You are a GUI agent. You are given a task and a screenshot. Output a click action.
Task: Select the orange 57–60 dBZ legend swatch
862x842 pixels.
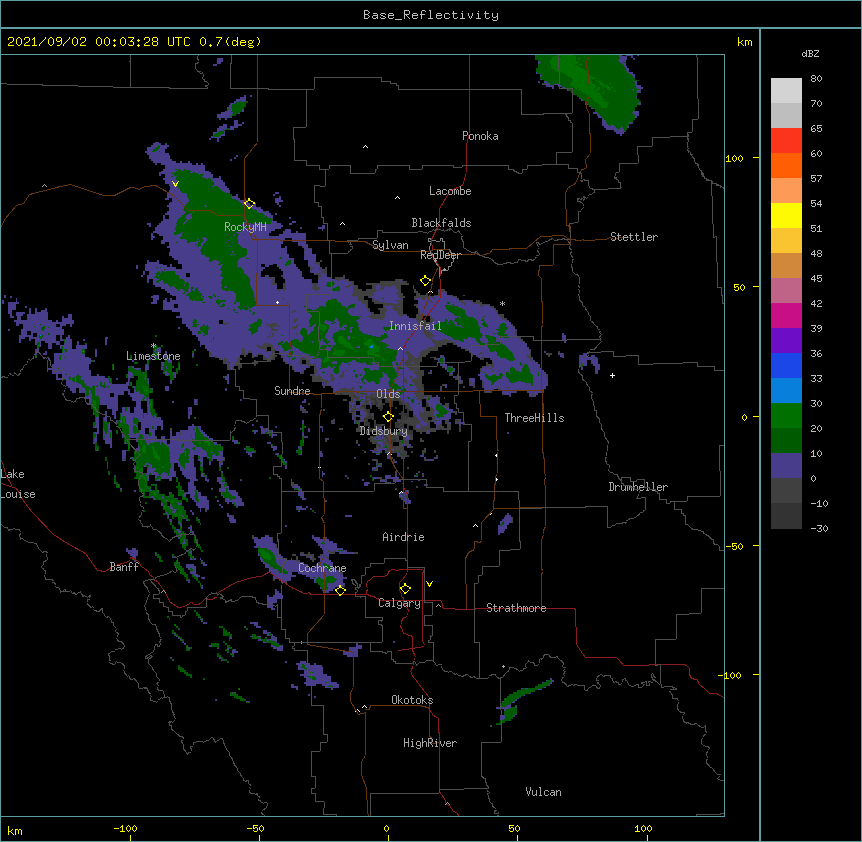tap(786, 165)
